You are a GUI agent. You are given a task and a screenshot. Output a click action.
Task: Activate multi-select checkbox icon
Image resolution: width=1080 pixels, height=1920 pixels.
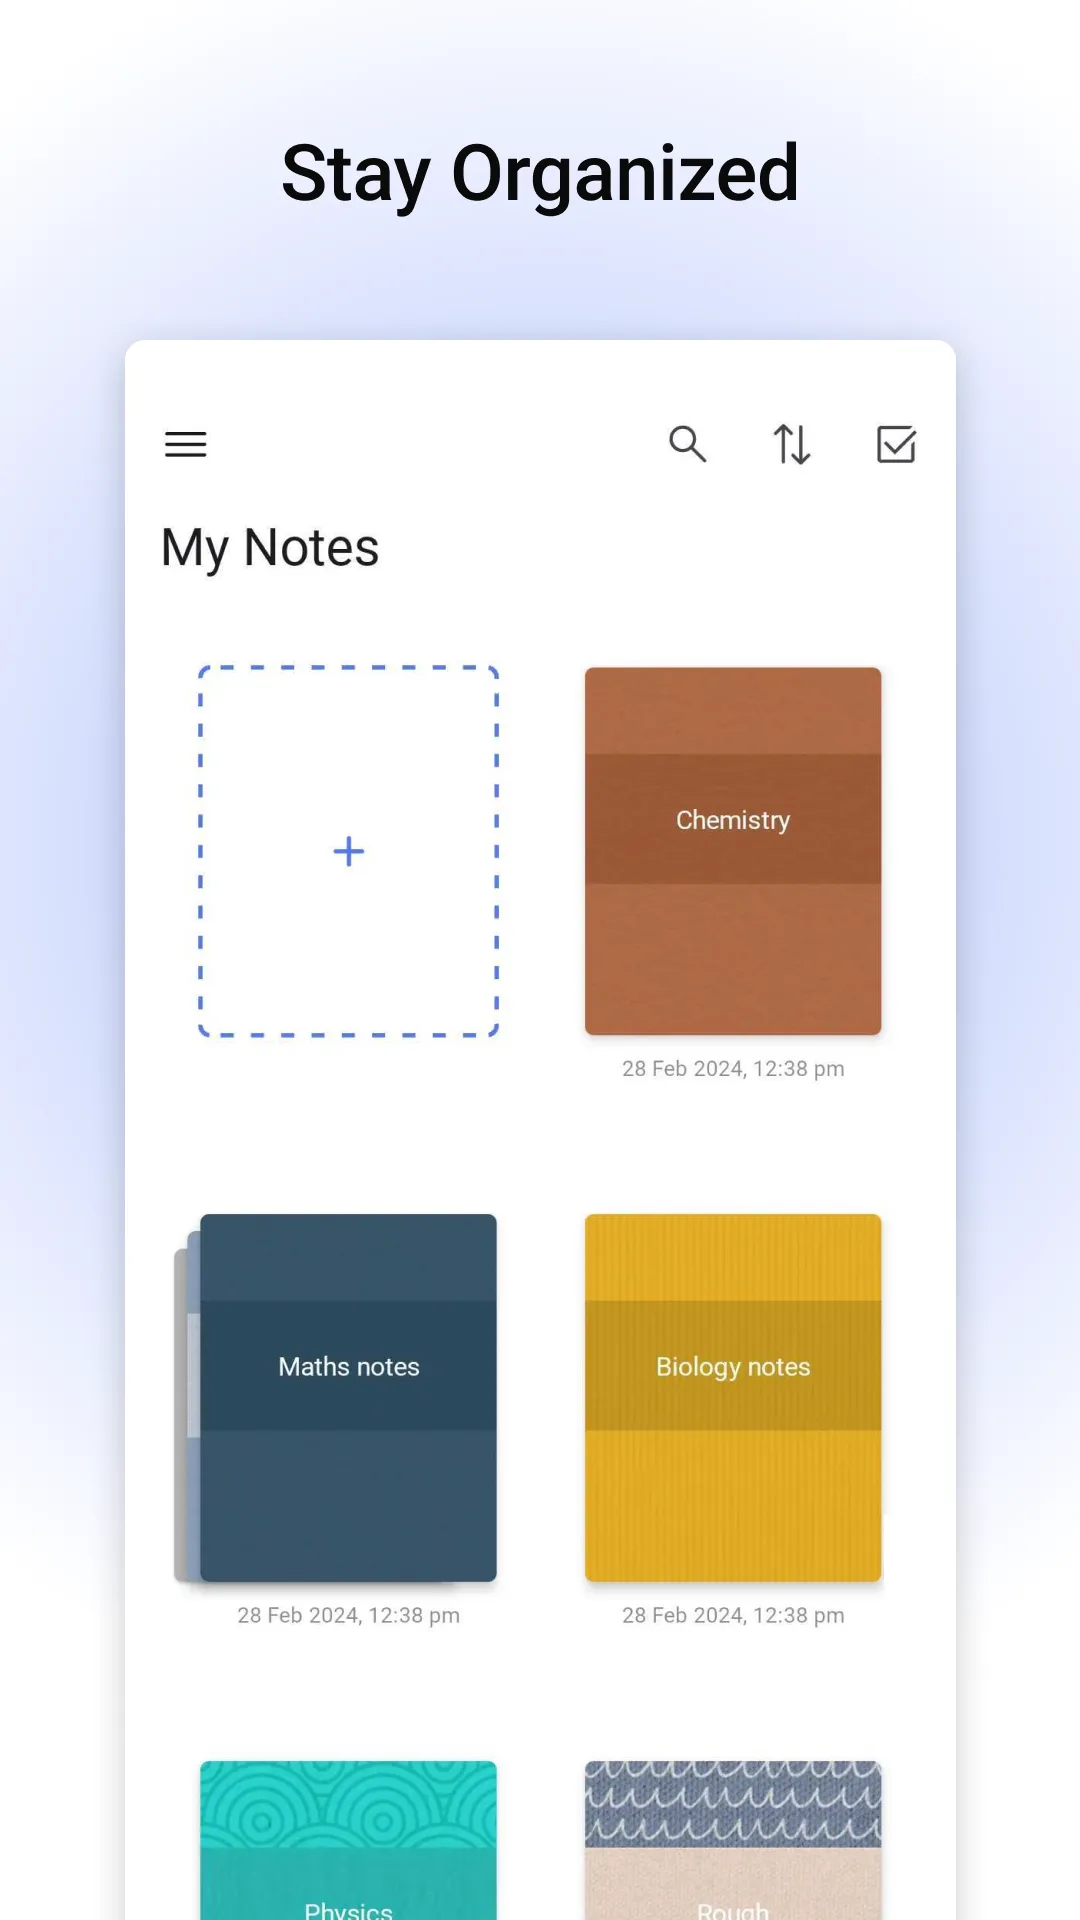click(896, 444)
